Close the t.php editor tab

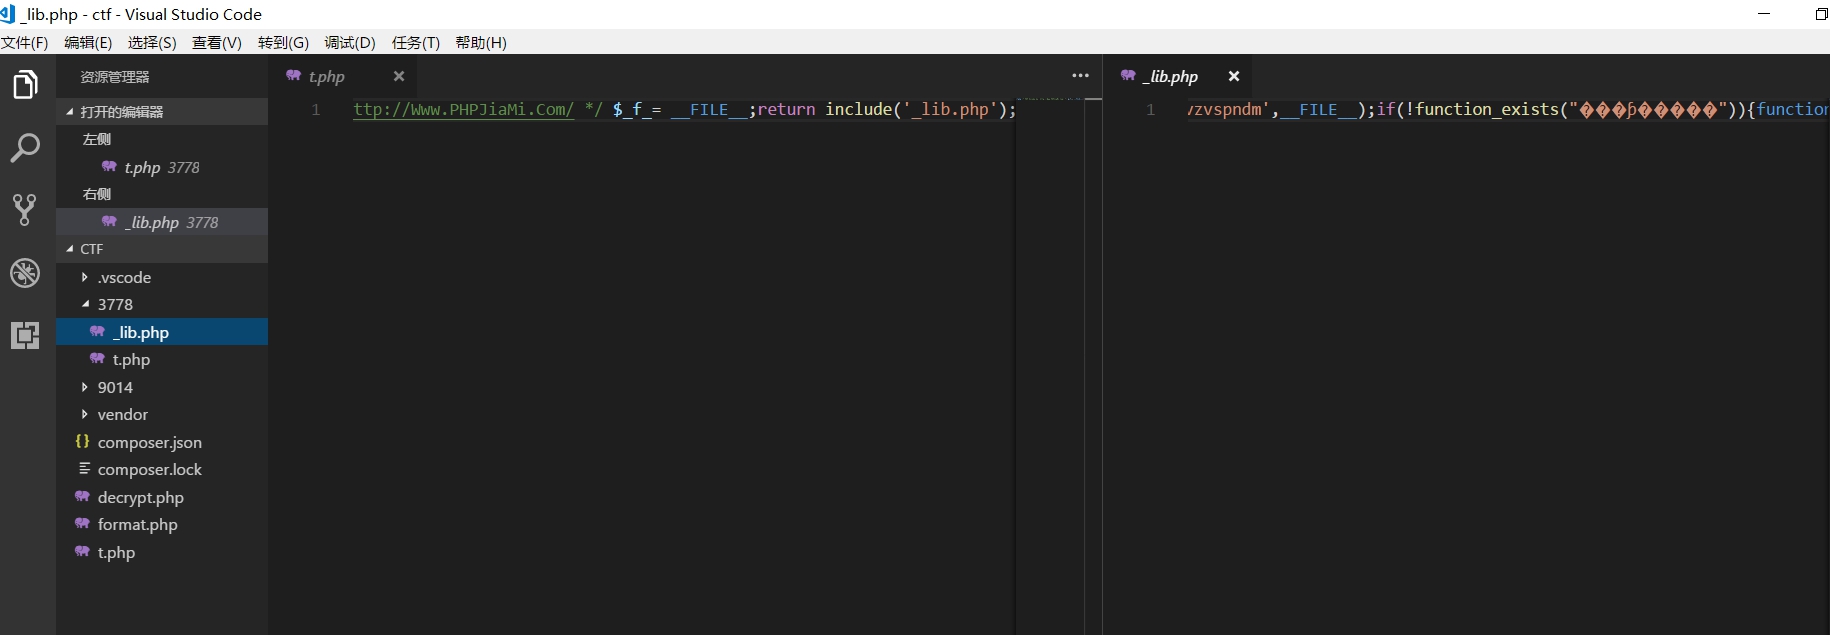[x=399, y=76]
